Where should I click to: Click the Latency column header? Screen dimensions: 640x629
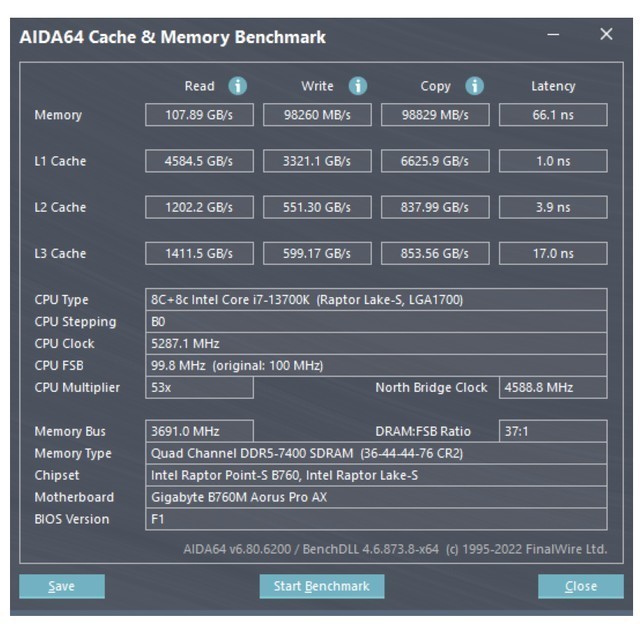553,86
